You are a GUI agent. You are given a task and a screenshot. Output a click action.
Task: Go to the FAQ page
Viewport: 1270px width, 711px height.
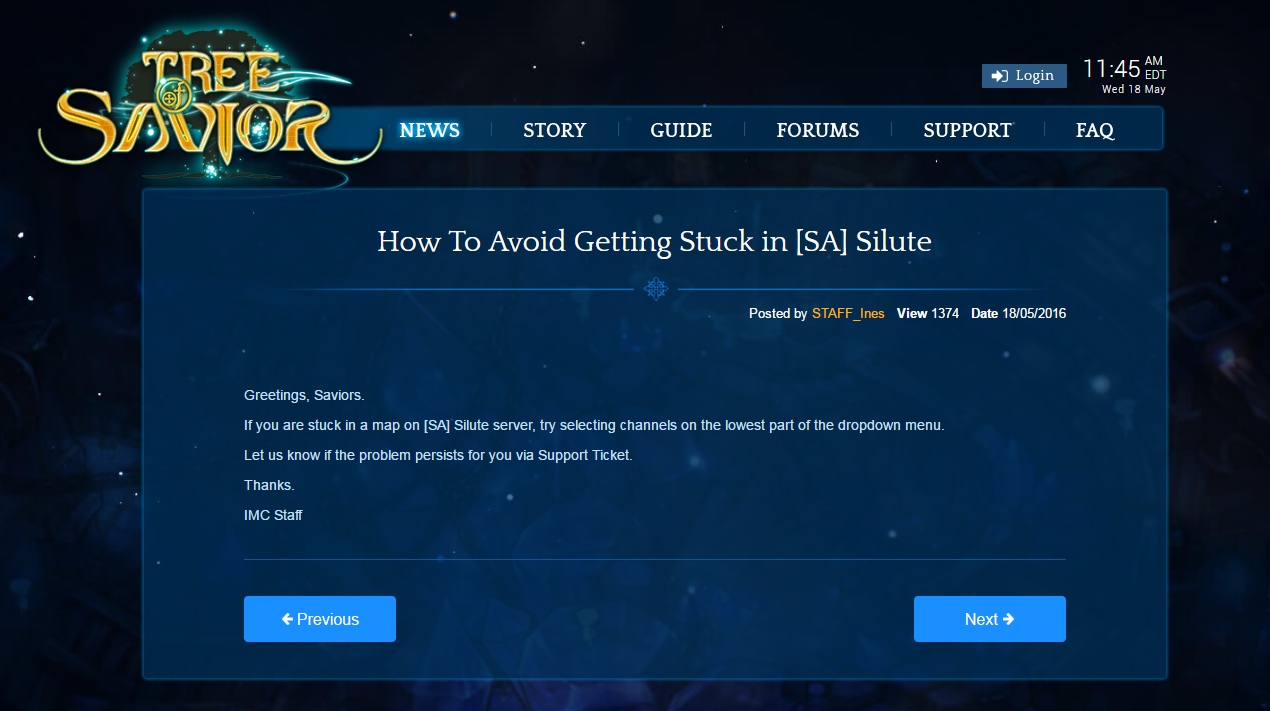click(x=1094, y=130)
